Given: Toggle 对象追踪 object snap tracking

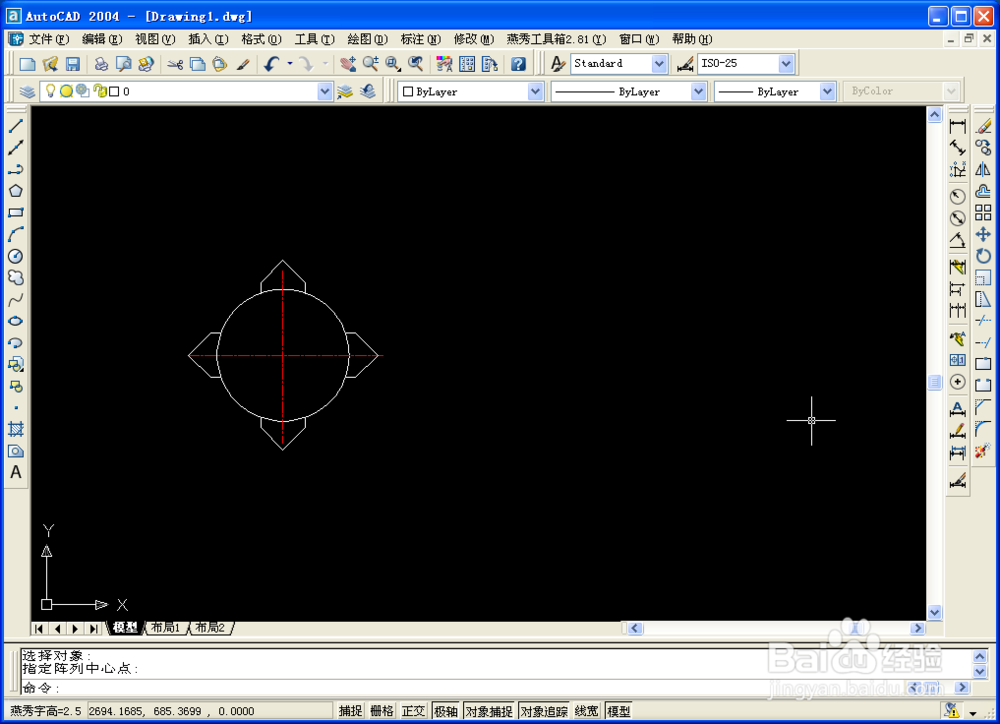Looking at the screenshot, I should coord(544,711).
